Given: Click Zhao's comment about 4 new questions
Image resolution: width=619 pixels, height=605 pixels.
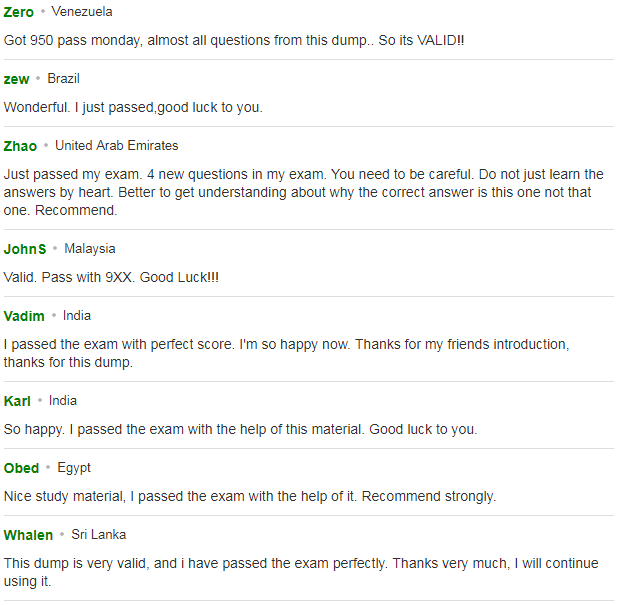Looking at the screenshot, I should pos(304,192).
